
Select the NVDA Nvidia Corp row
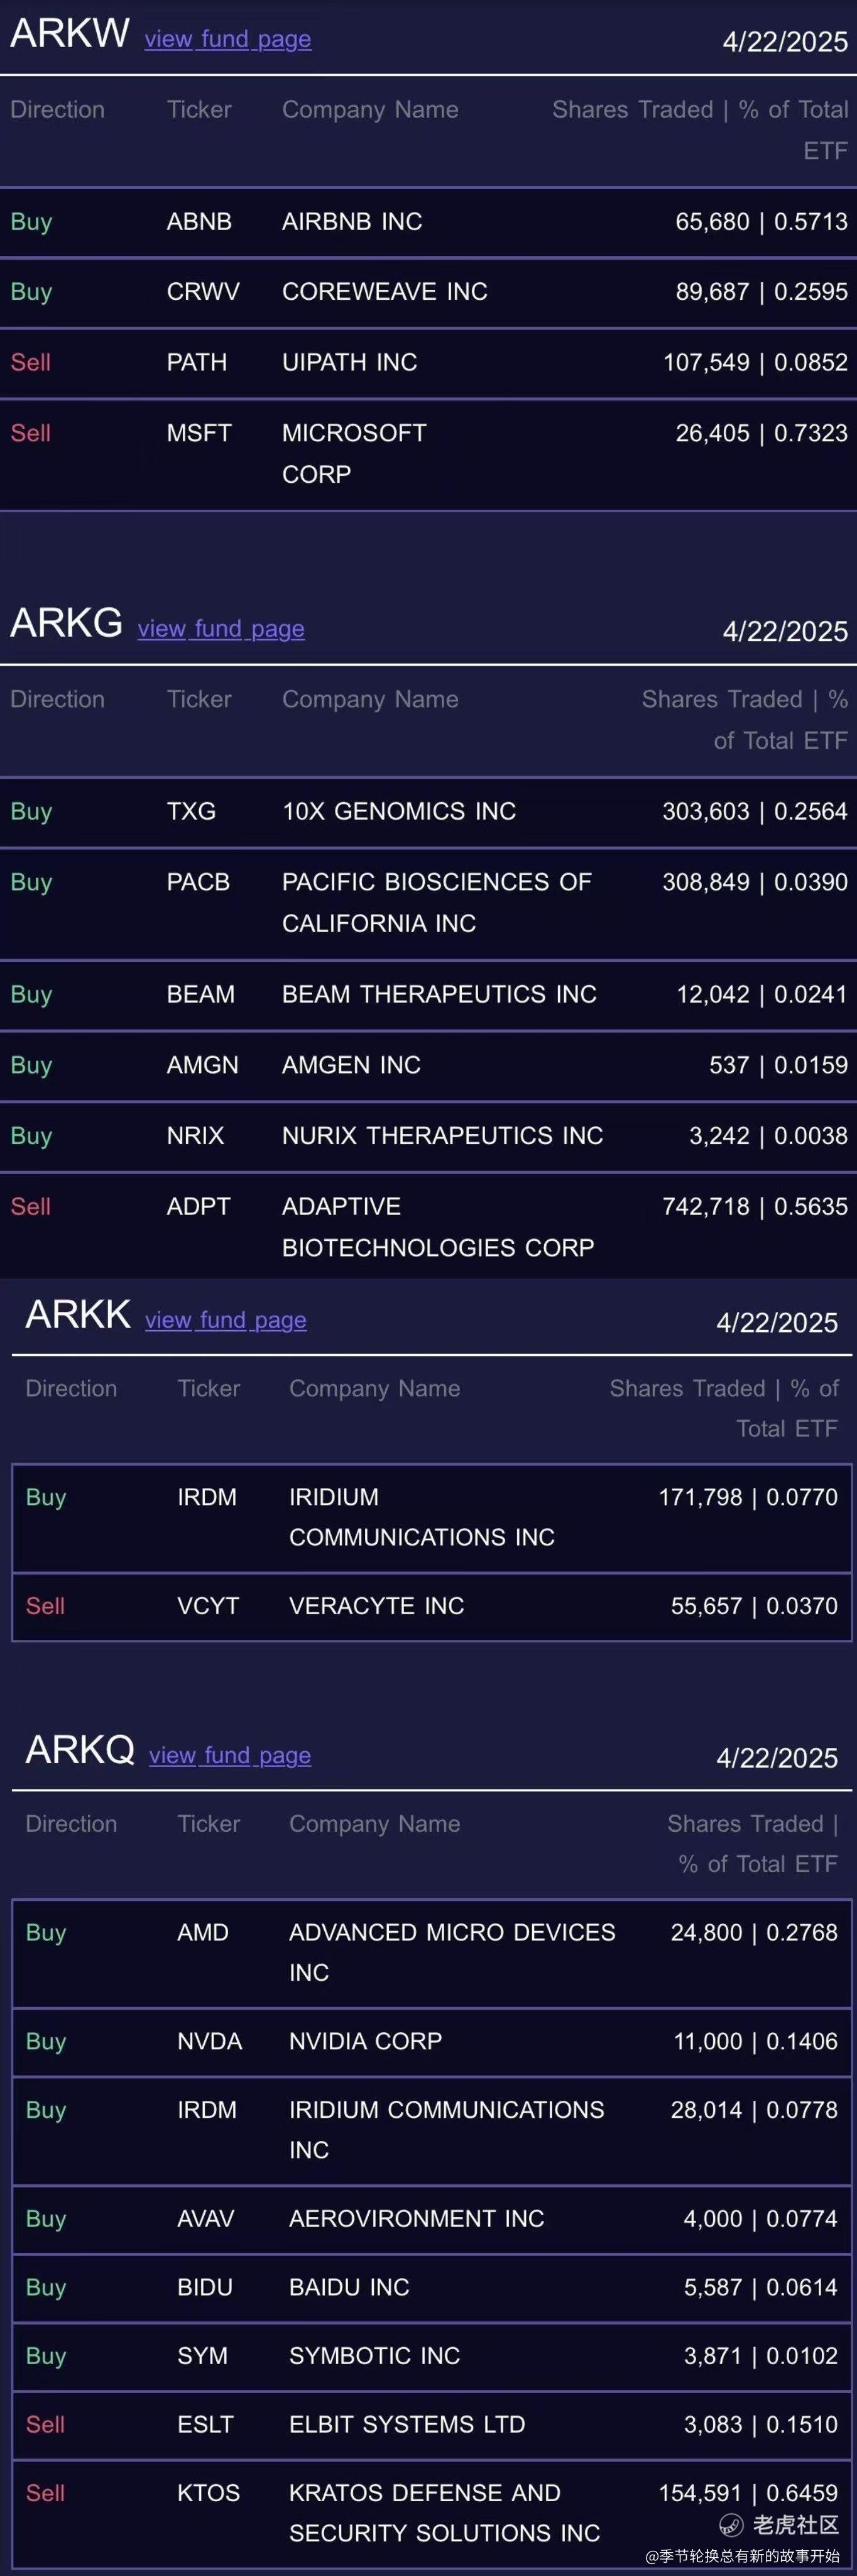[431, 2041]
